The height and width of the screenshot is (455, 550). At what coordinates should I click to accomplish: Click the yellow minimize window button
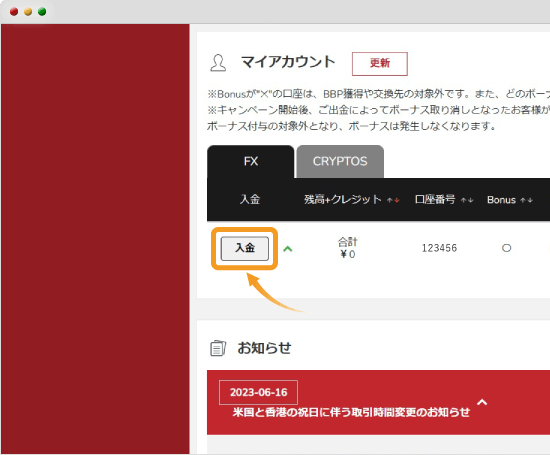(28, 12)
